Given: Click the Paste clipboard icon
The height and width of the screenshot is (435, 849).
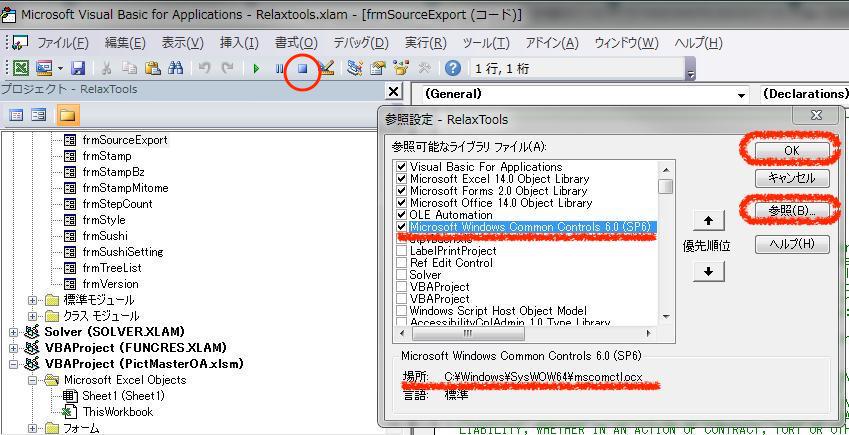Looking at the screenshot, I should [x=153, y=68].
